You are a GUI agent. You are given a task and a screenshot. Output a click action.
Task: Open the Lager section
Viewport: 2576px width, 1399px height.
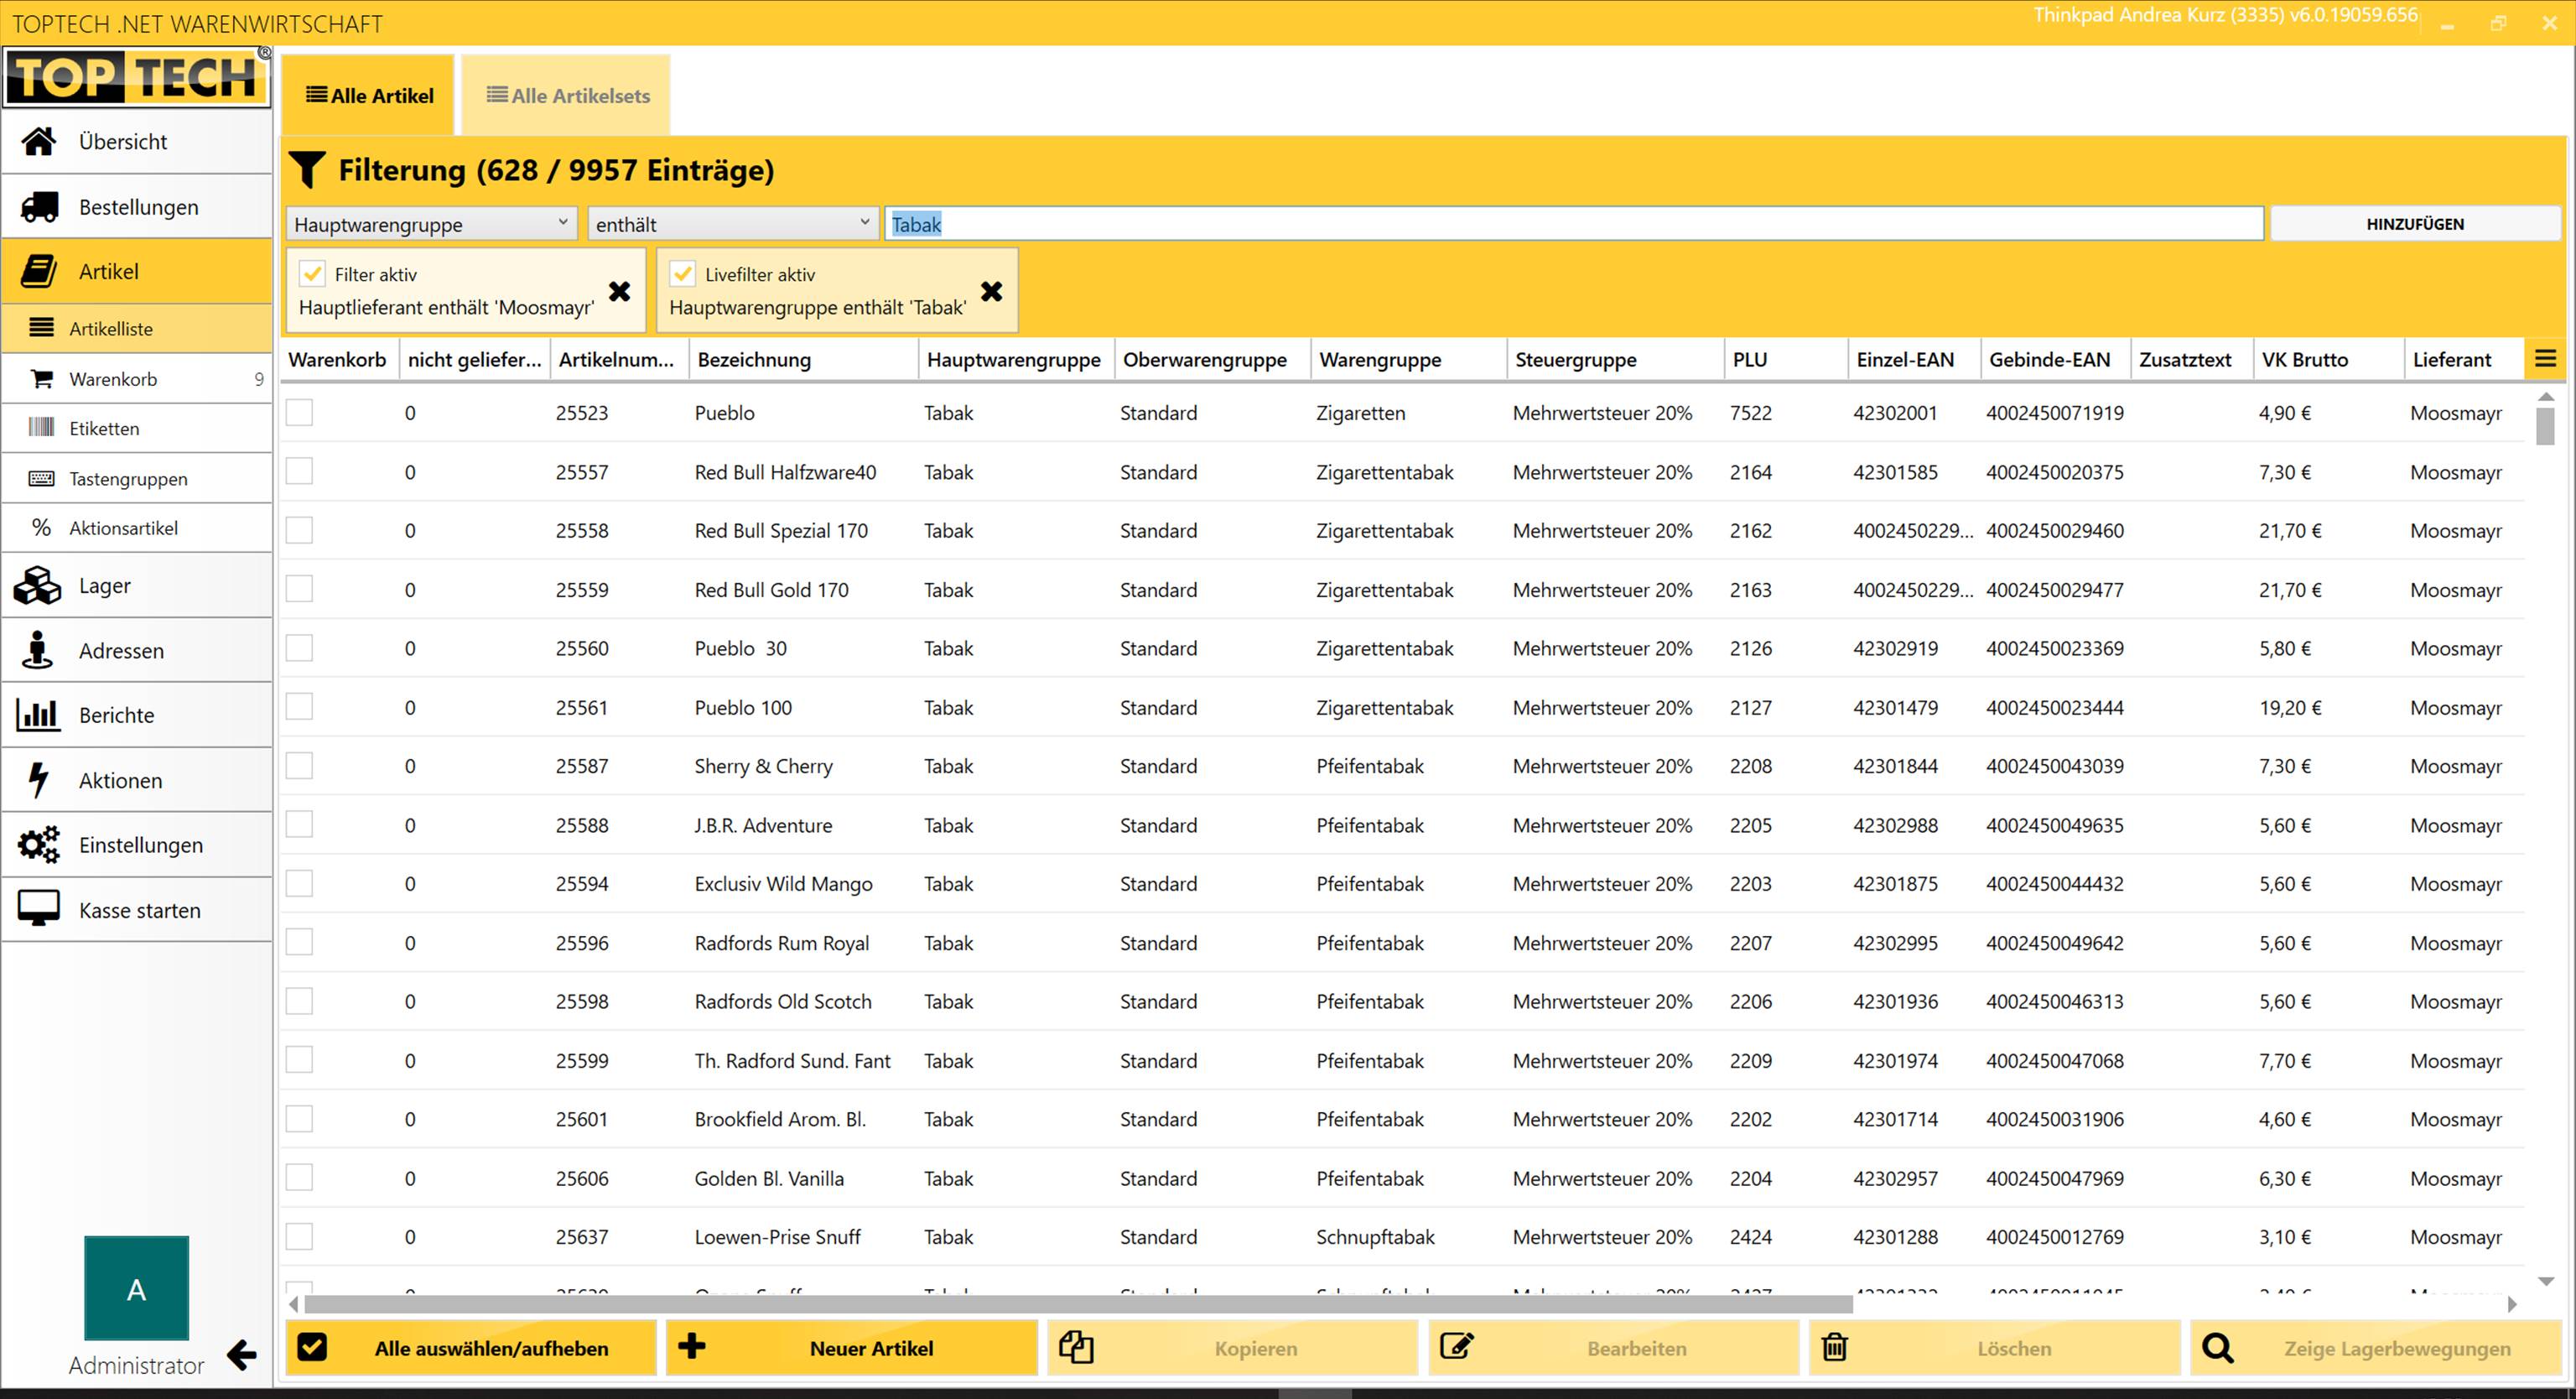137,586
